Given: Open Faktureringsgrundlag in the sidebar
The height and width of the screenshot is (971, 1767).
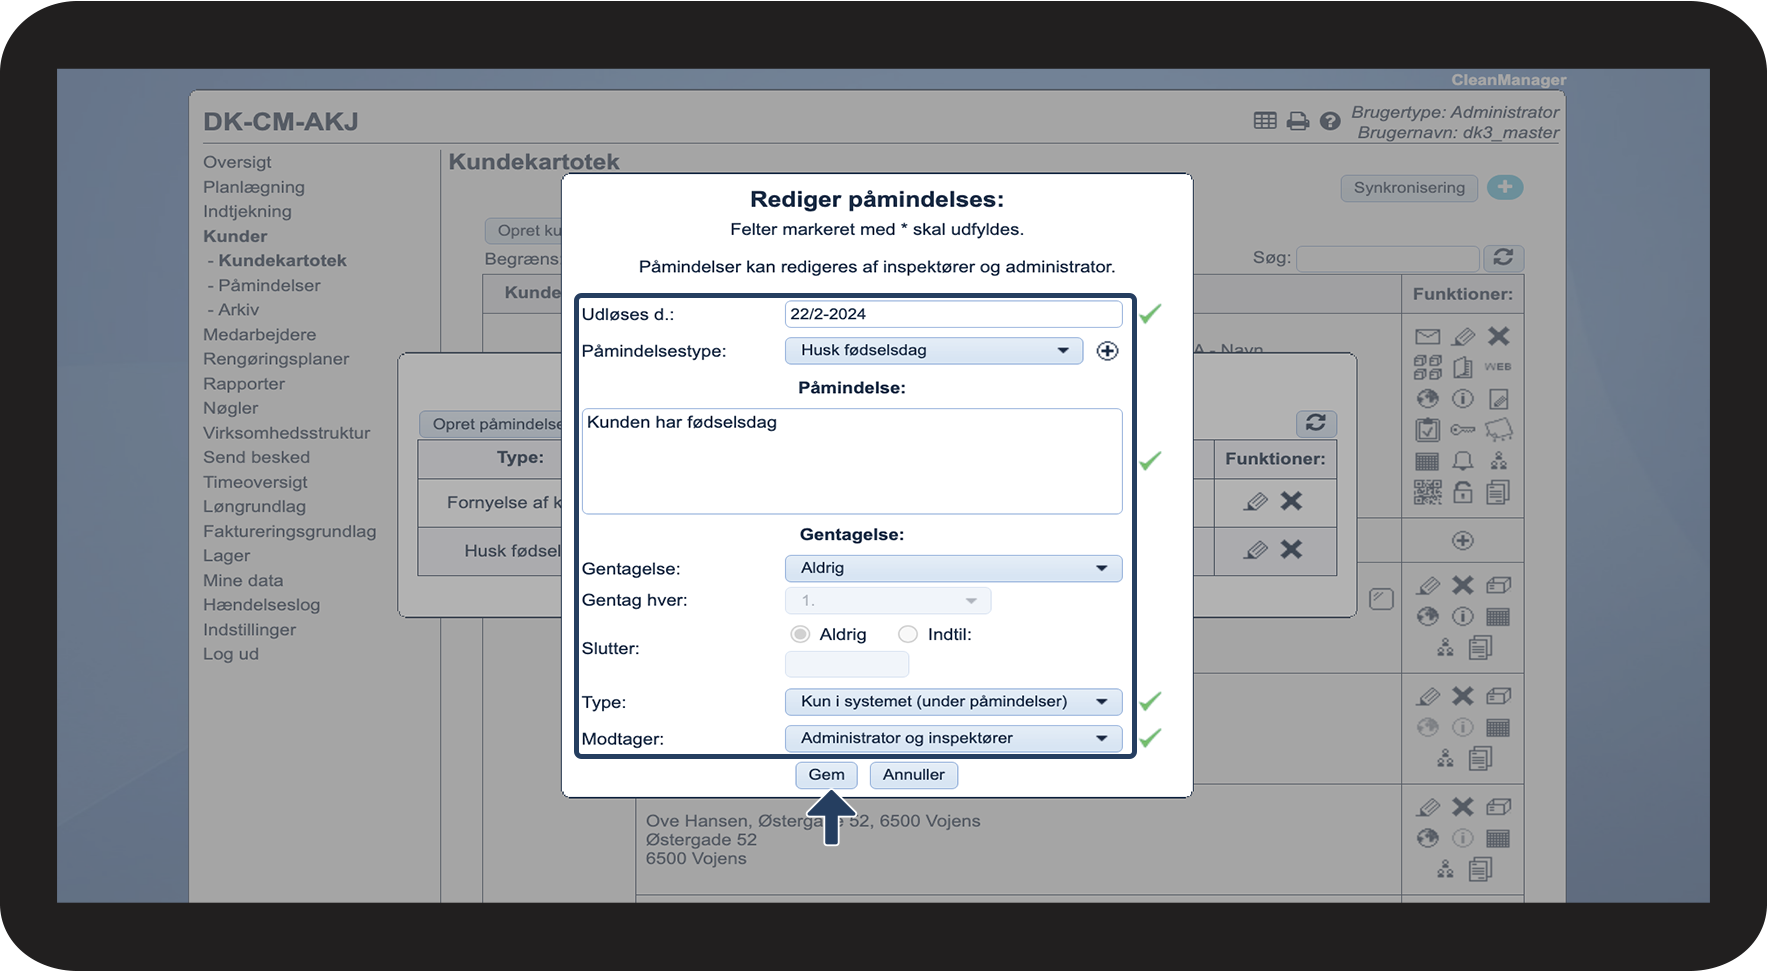Looking at the screenshot, I should [290, 532].
